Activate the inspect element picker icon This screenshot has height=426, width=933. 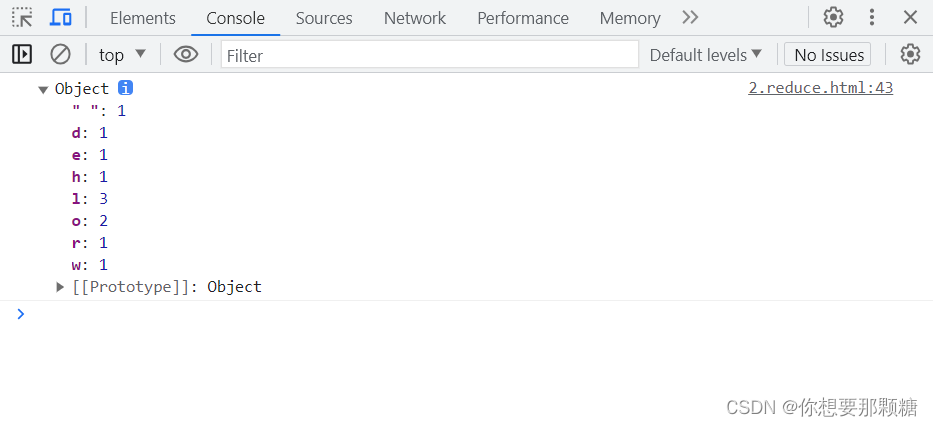tap(23, 17)
